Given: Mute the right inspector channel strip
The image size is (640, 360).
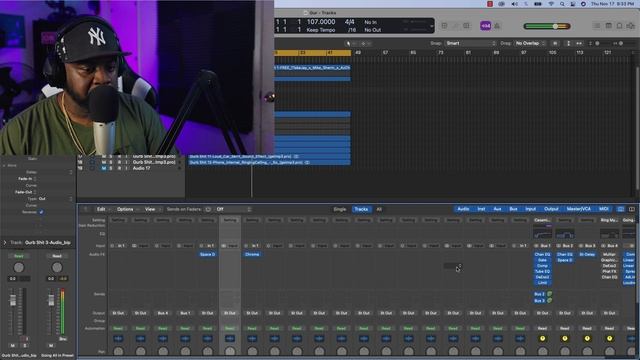Looking at the screenshot, I should (x=51, y=345).
